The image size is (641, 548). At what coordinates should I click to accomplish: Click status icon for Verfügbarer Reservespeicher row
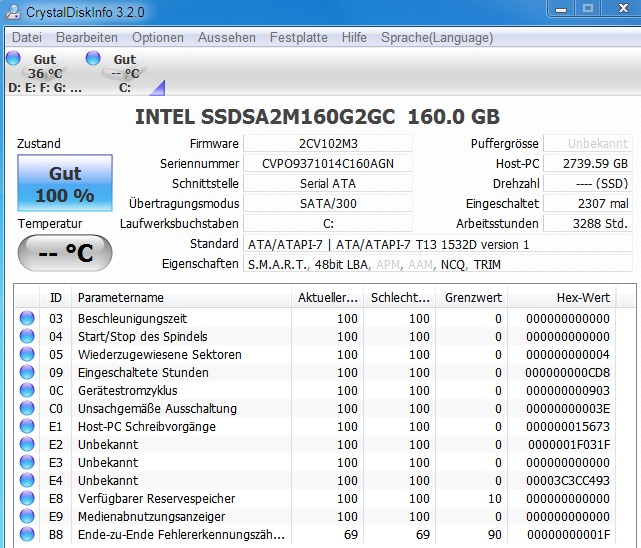pyautogui.click(x=27, y=498)
